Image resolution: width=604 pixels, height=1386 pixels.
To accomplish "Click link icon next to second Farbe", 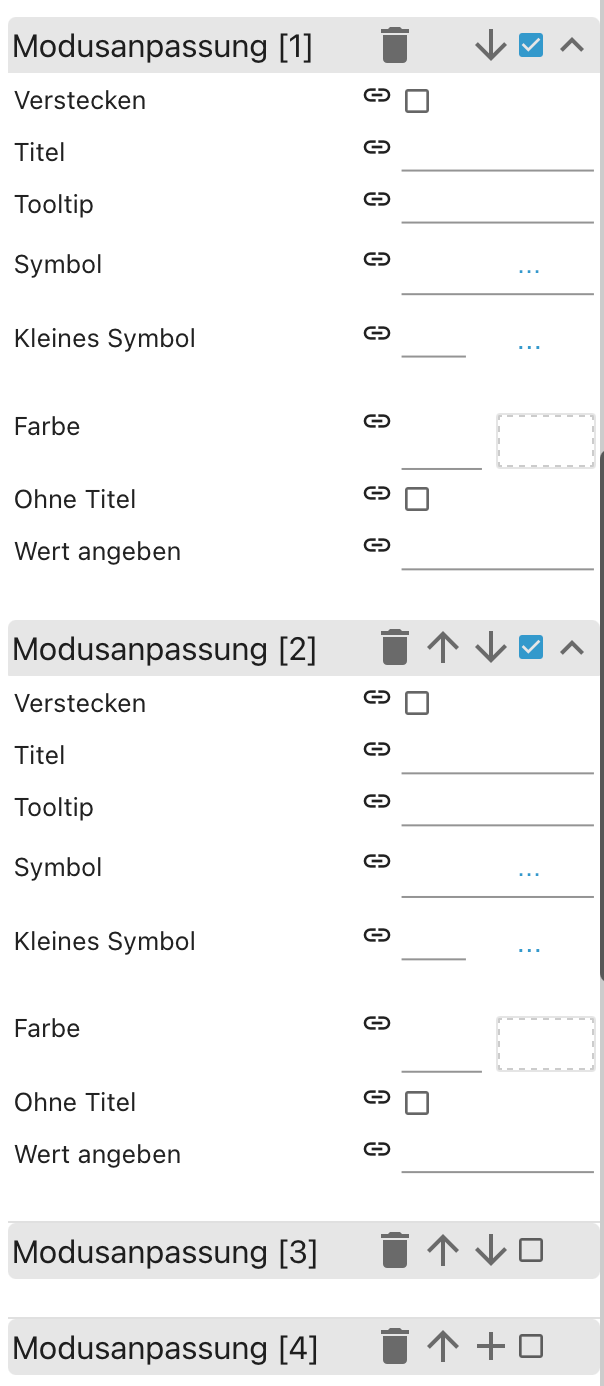I will click(x=376, y=1023).
